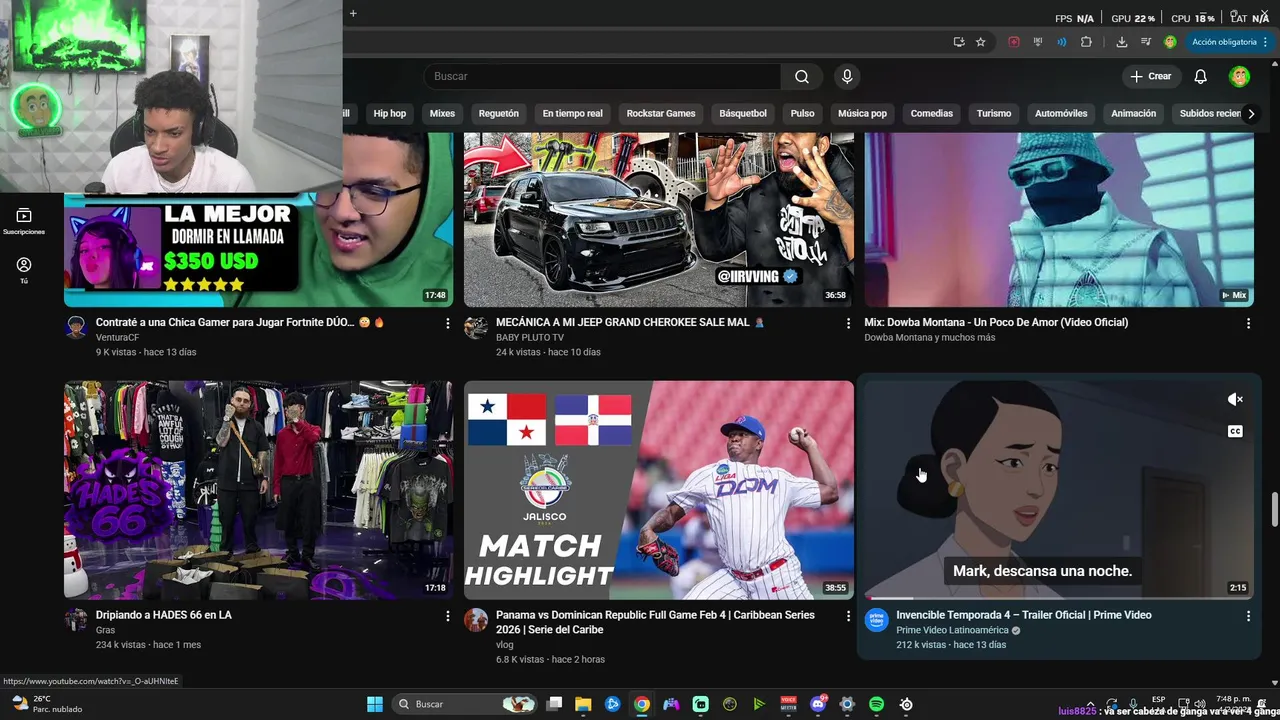Open options menu for Jeep Grand Cherokee video
The image size is (1280, 720).
coord(848,324)
